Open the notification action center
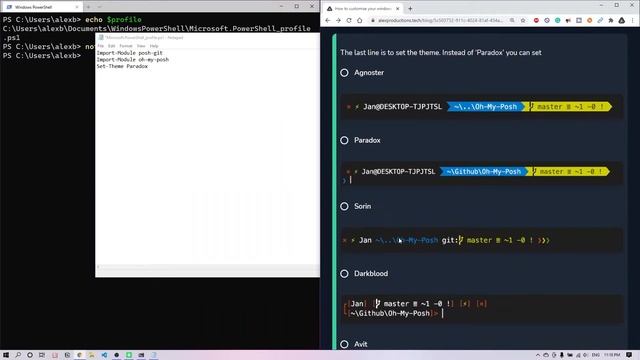The height and width of the screenshot is (360, 640). point(629,355)
